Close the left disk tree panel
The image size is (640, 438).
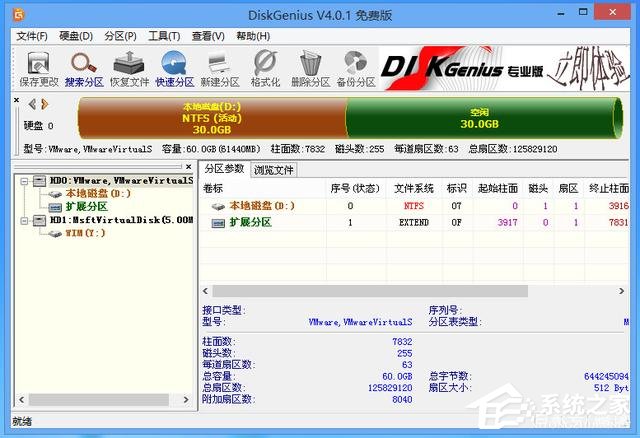[189, 166]
